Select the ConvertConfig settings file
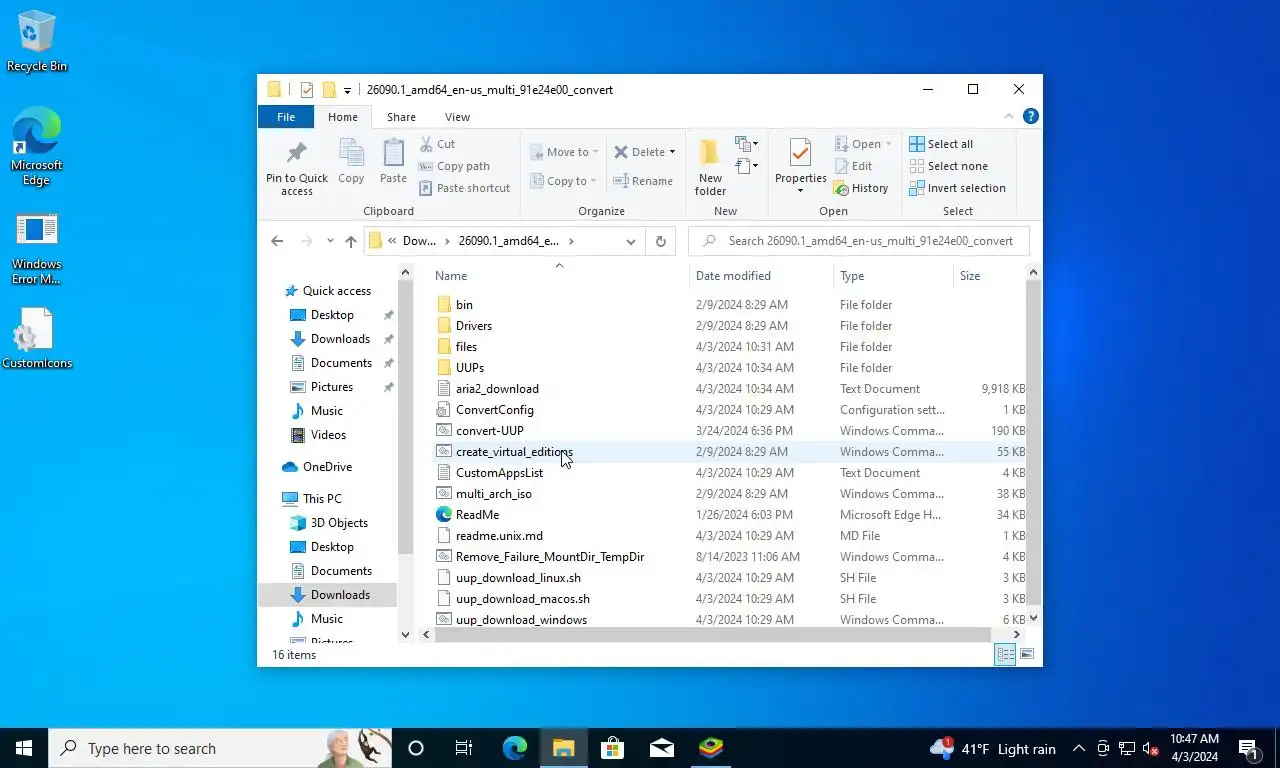Image resolution: width=1280 pixels, height=768 pixels. pyautogui.click(x=485, y=410)
